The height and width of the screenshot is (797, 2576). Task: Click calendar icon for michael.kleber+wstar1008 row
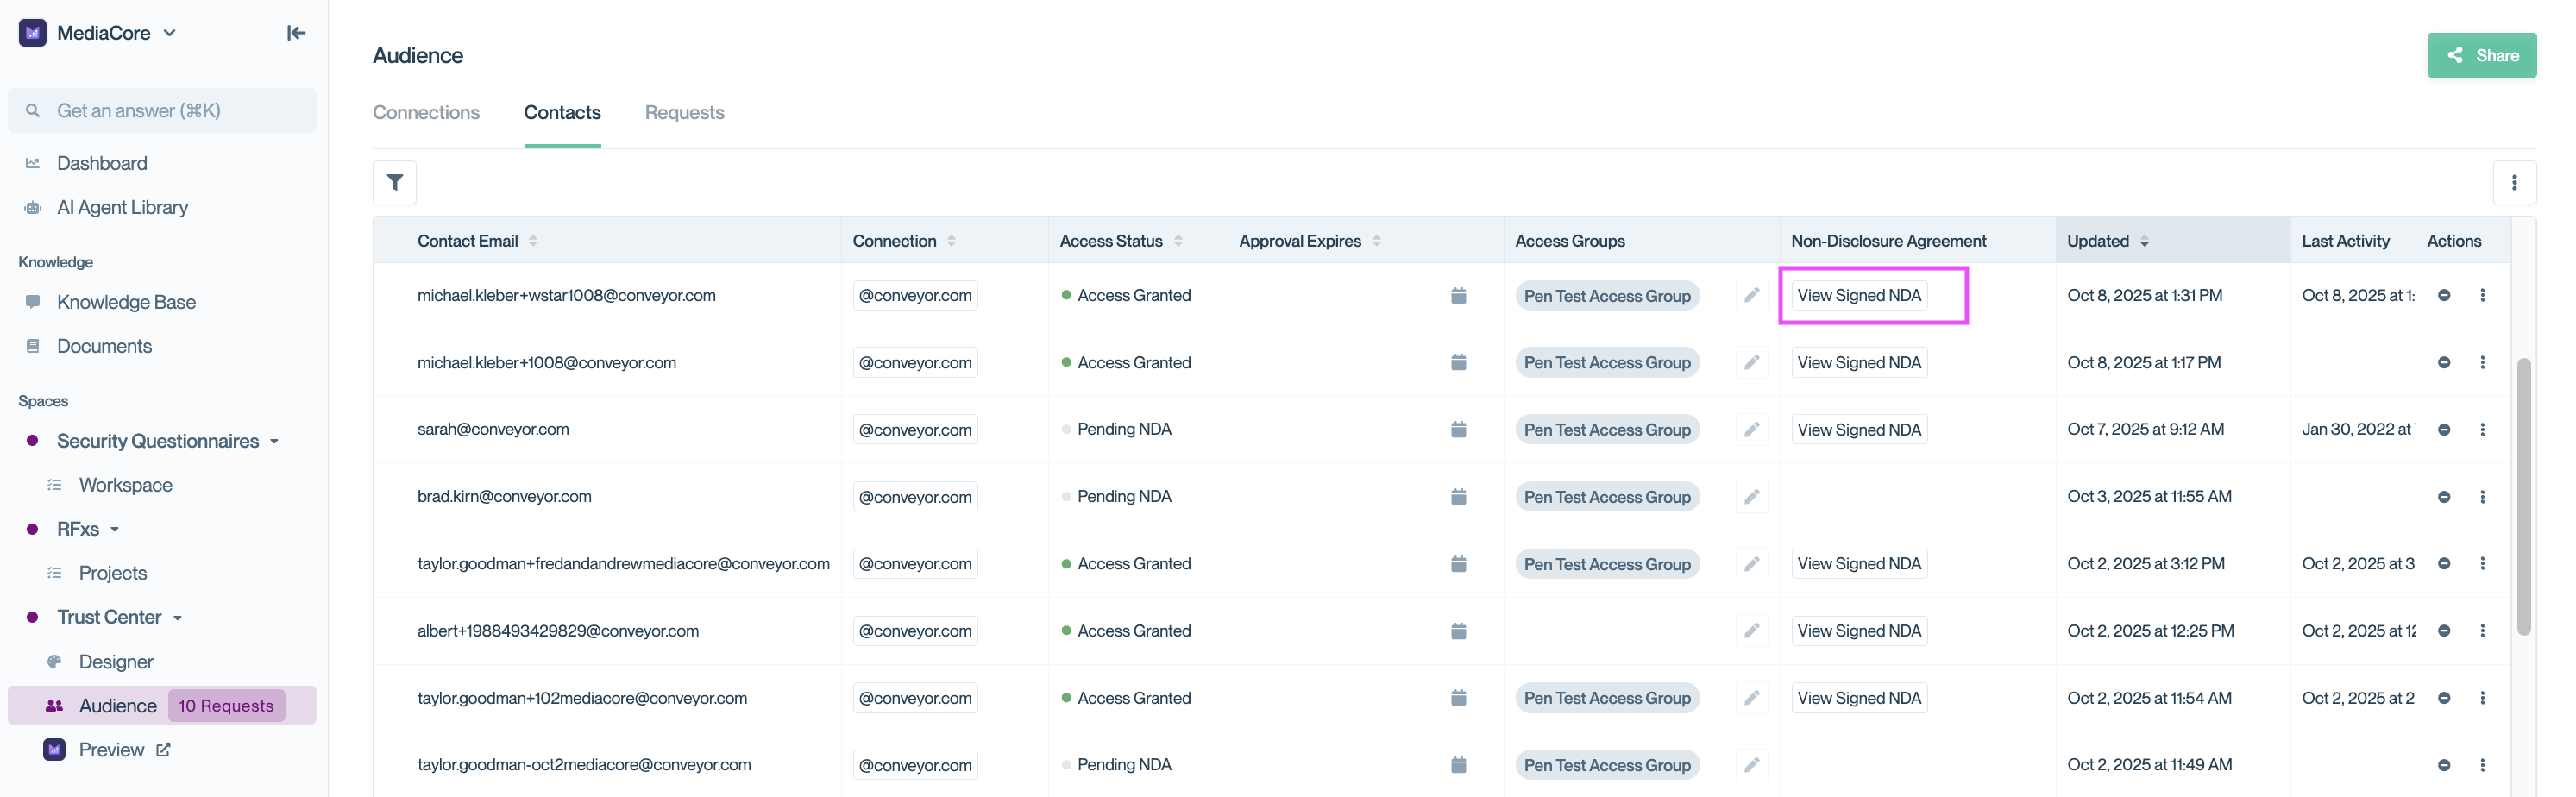click(1458, 296)
